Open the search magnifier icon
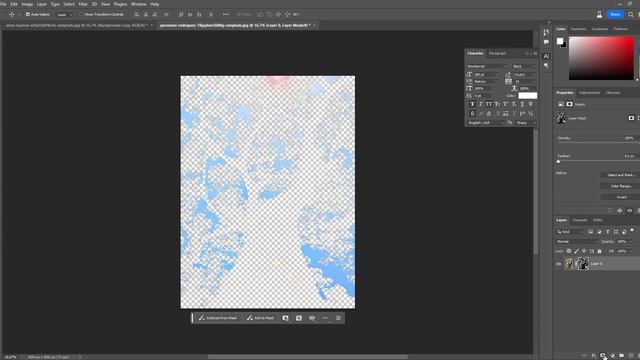The height and width of the screenshot is (360, 640). pyautogui.click(x=631, y=14)
